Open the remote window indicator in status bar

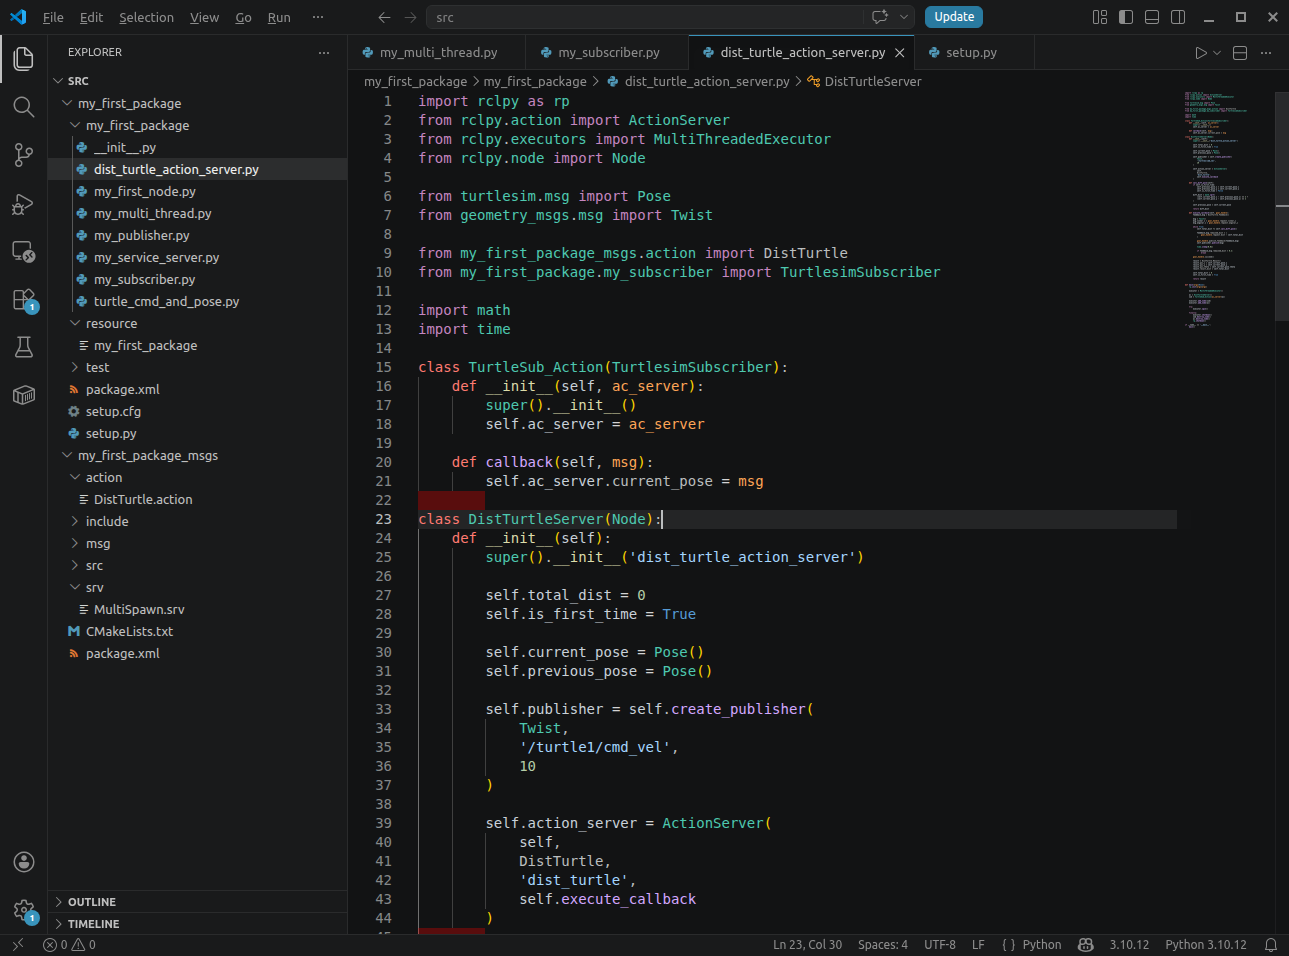pos(17,944)
